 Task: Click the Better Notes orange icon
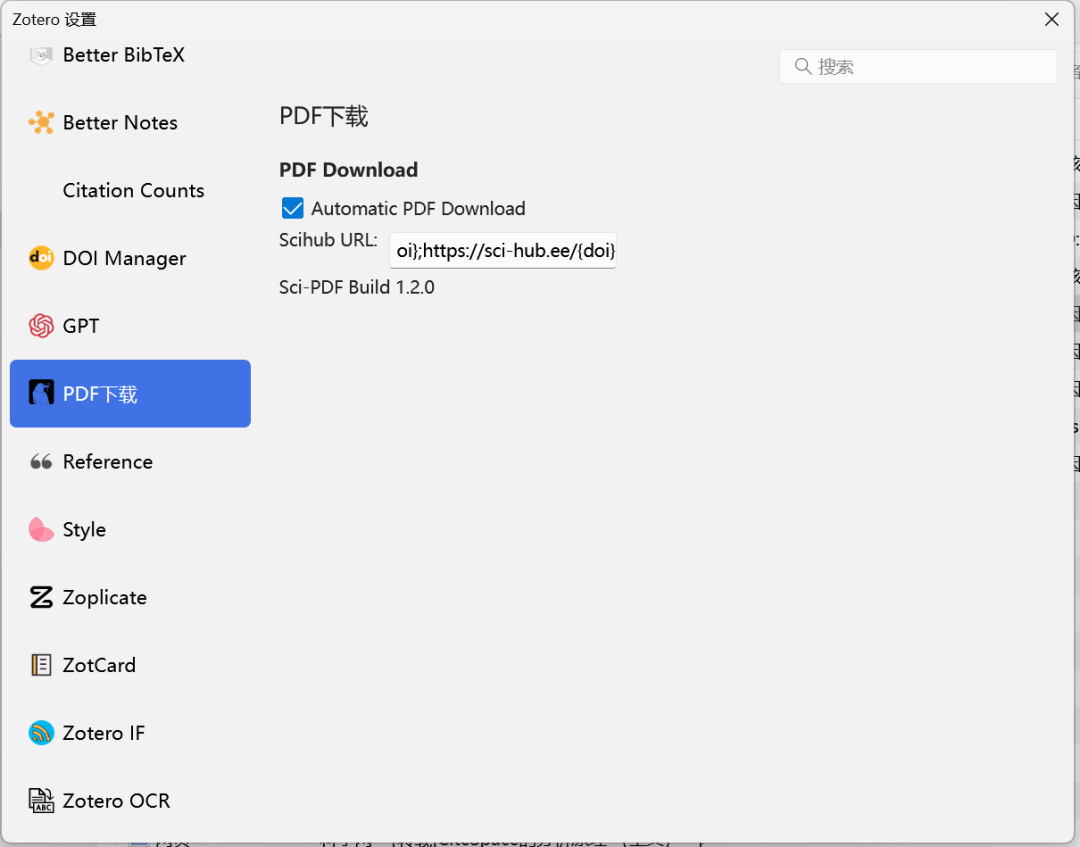tap(41, 123)
